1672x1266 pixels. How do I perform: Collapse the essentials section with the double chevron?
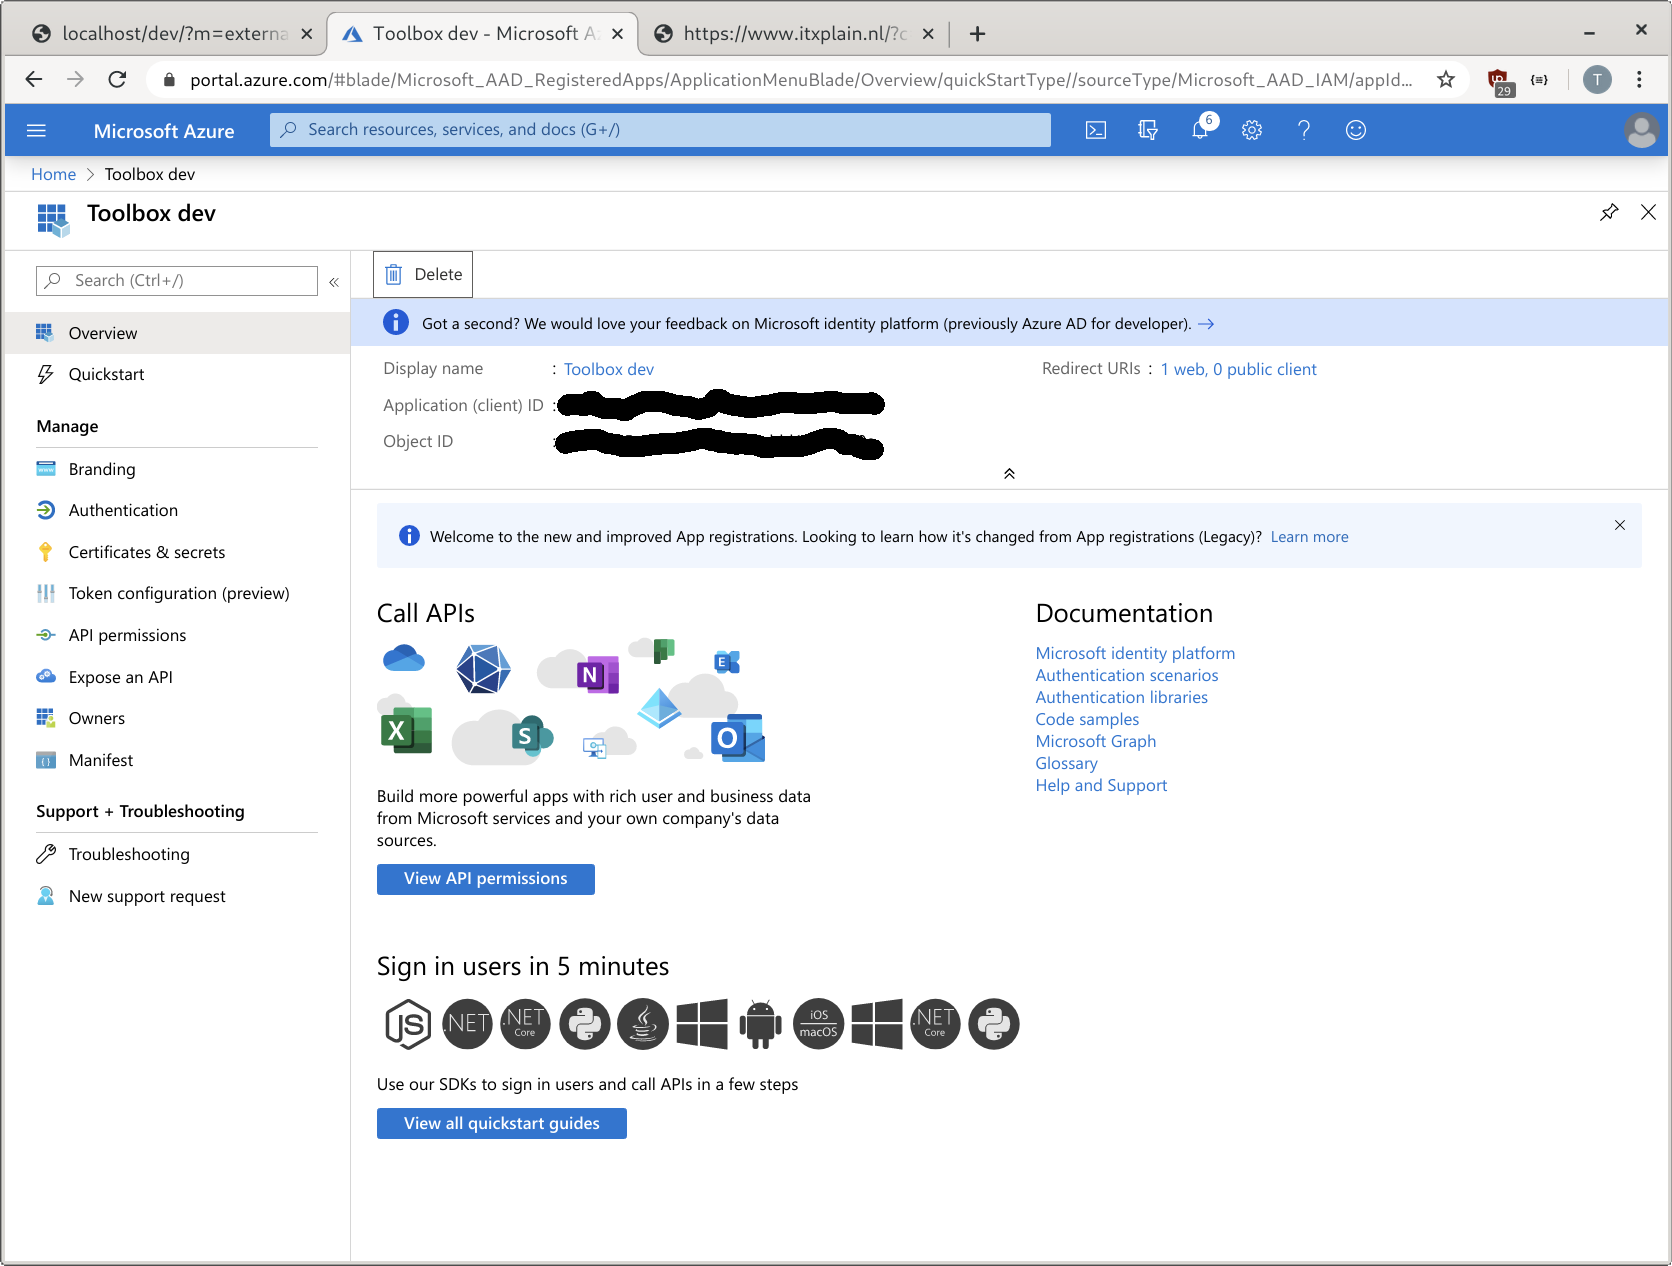[x=1009, y=473]
